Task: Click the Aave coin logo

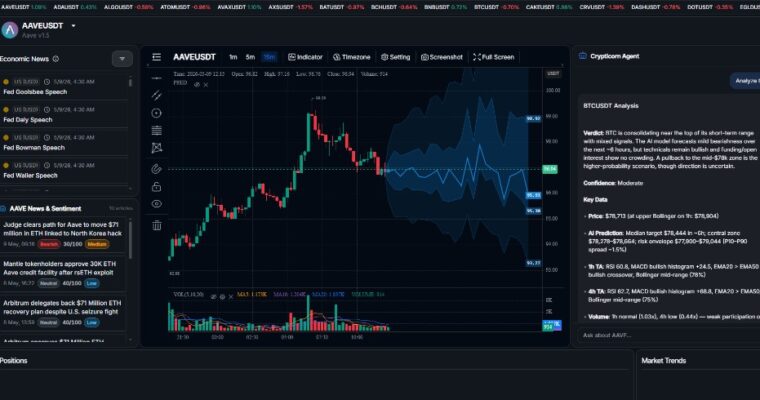Action: point(10,30)
